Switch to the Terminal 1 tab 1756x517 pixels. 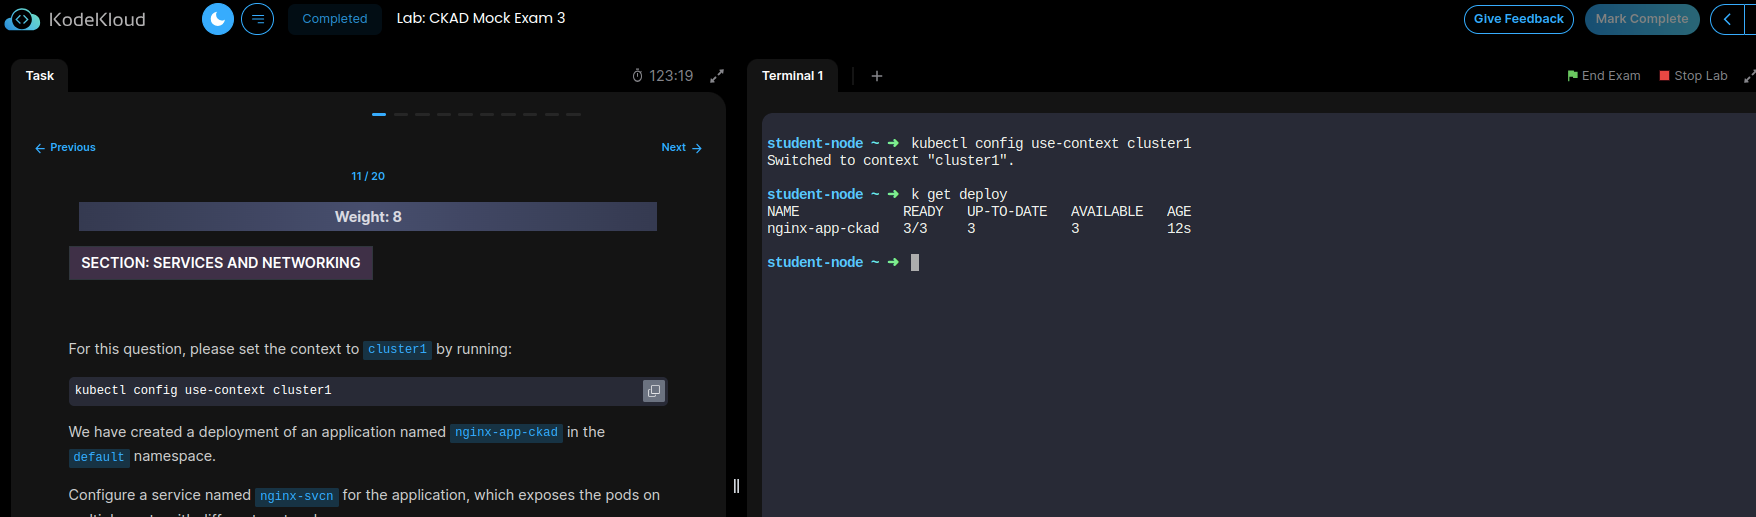click(x=792, y=76)
